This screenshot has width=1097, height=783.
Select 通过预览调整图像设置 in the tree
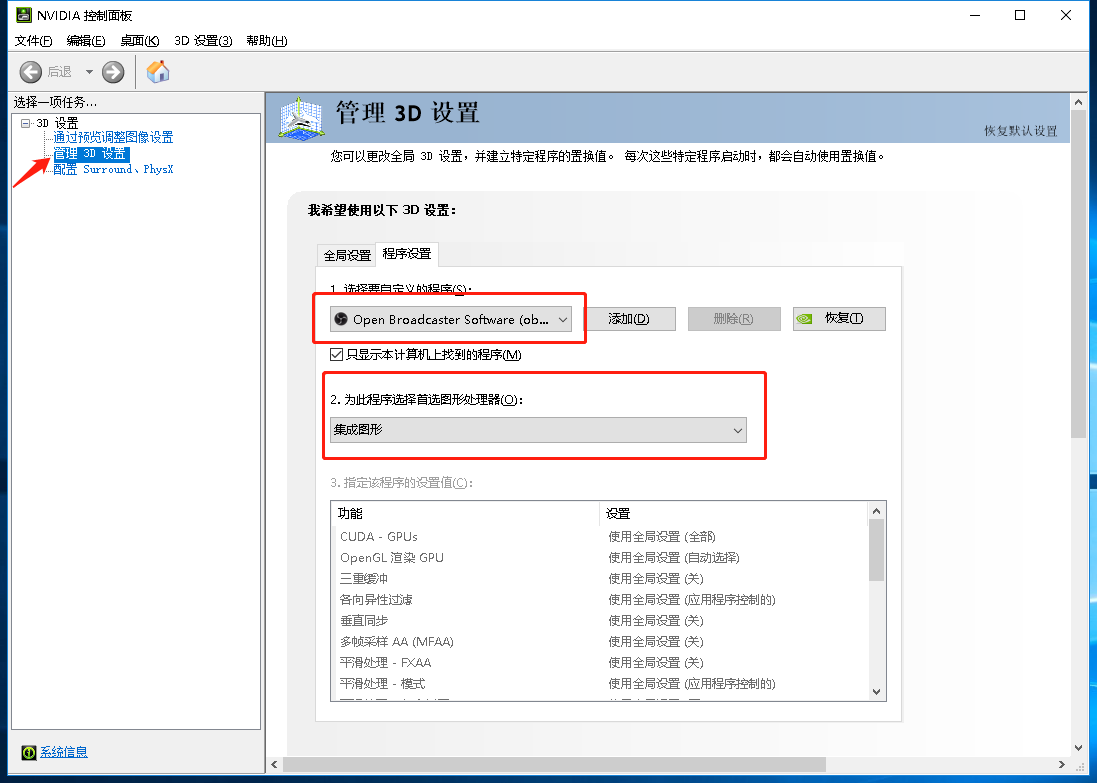pos(113,137)
